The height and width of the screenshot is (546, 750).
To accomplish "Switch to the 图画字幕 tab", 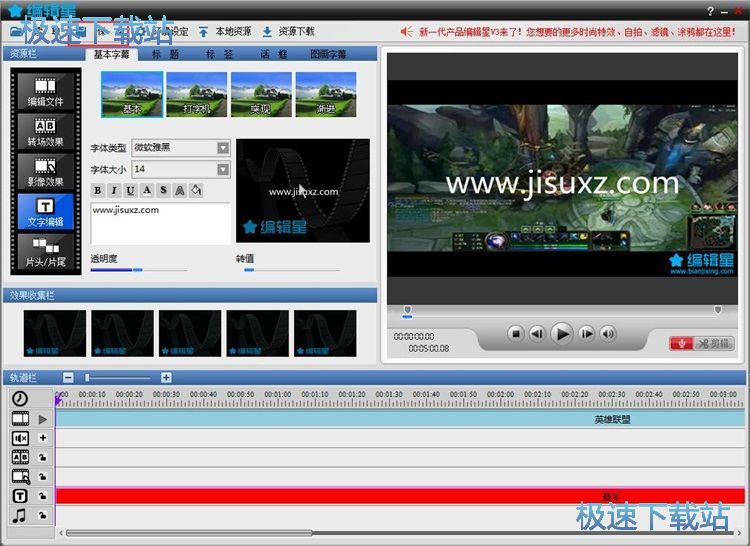I will pyautogui.click(x=328, y=54).
